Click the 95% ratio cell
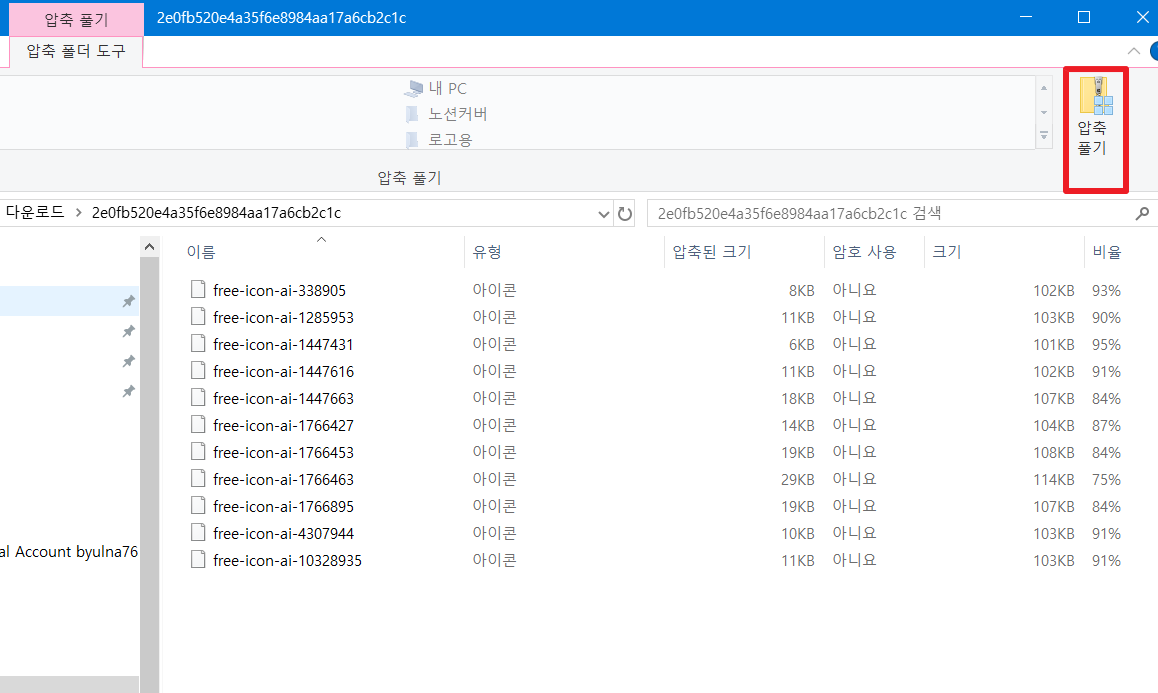This screenshot has width=1158, height=693. tap(1106, 344)
